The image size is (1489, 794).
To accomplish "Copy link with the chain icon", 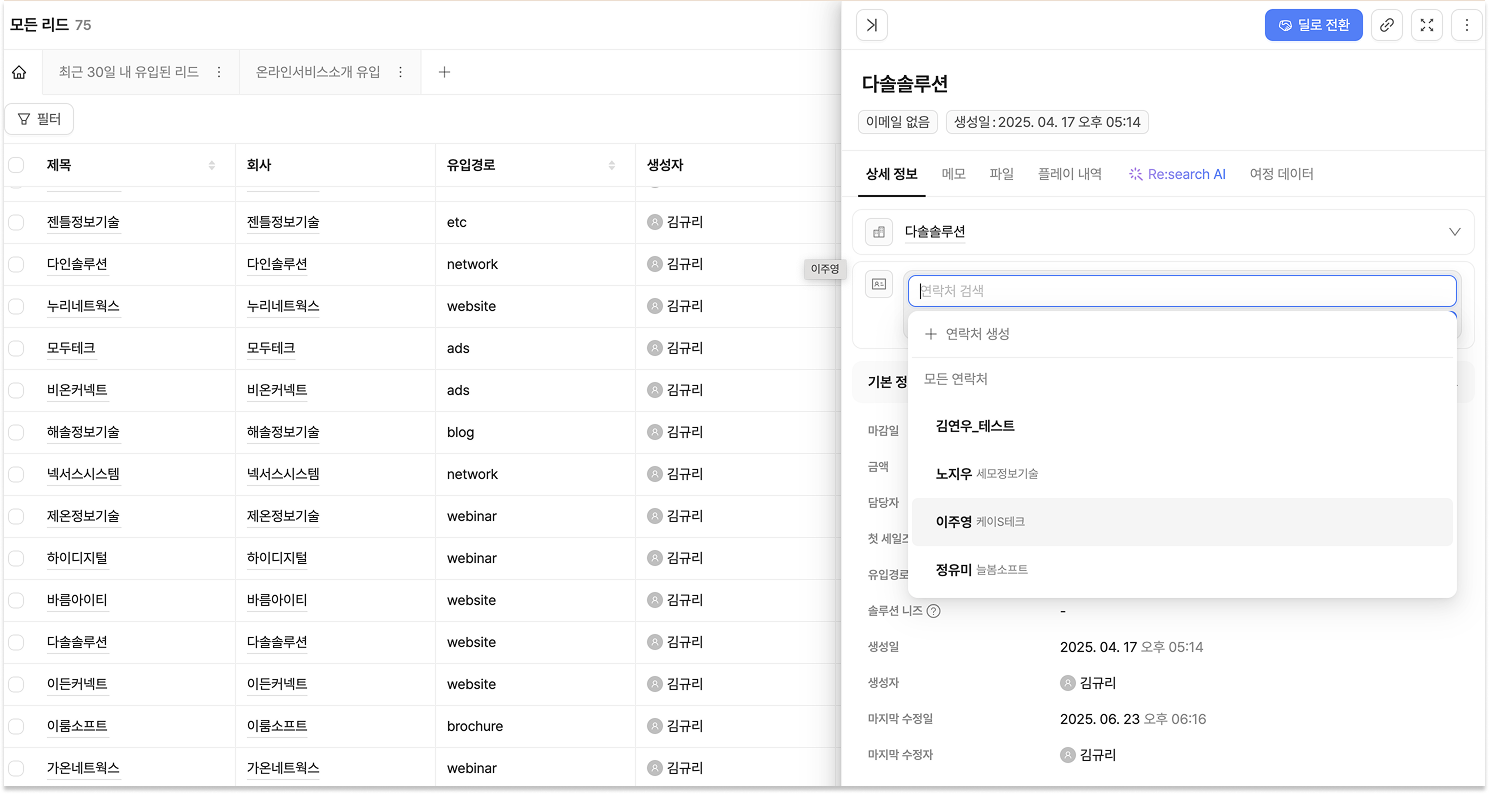I will click(1386, 26).
